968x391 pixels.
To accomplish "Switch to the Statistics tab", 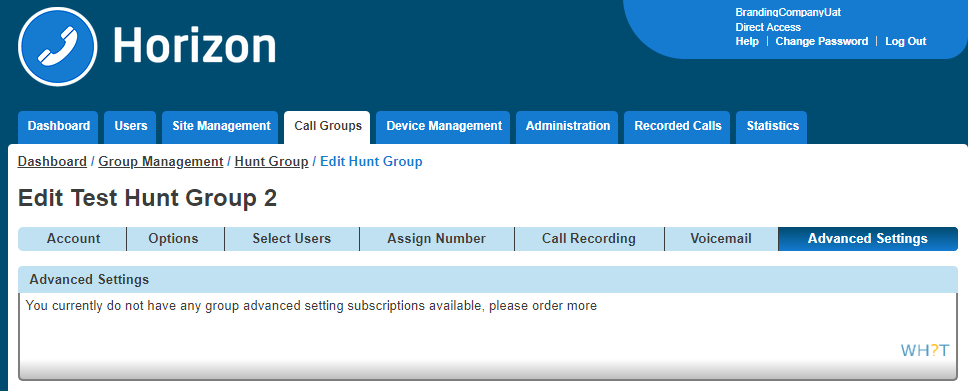I will (x=772, y=127).
